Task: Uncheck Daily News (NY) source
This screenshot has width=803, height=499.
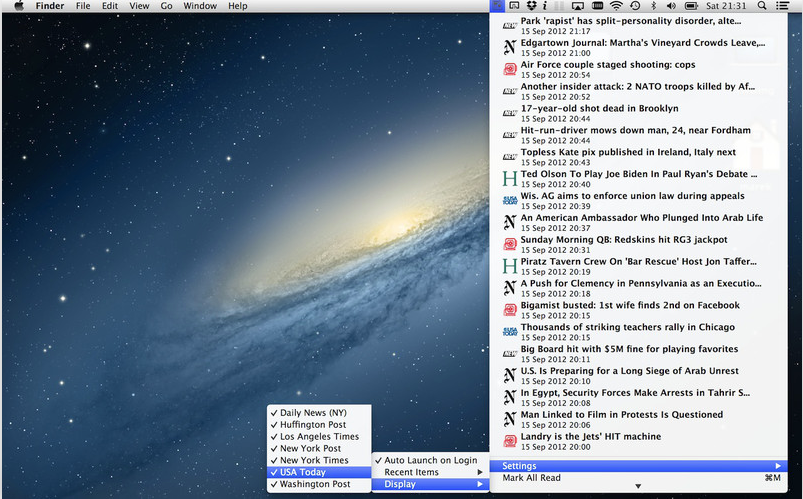Action: pyautogui.click(x=319, y=412)
